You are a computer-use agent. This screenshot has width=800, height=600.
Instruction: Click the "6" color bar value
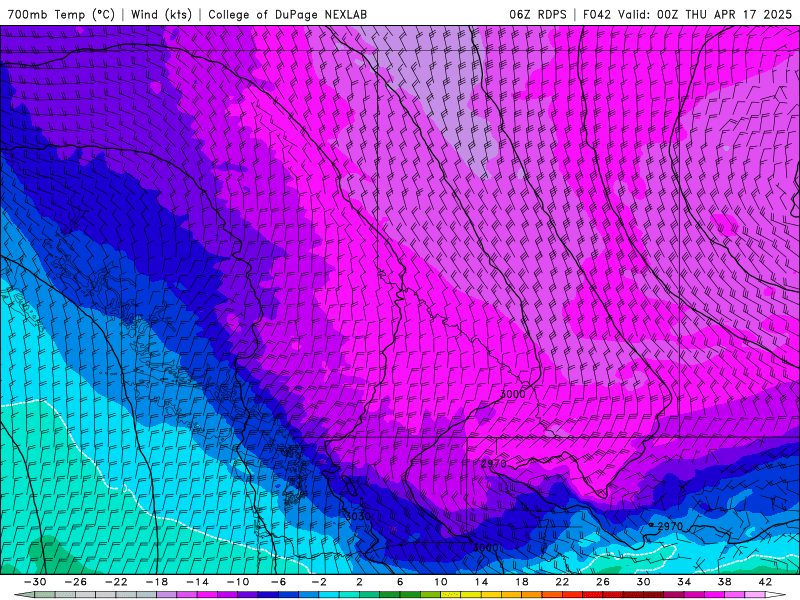point(400,582)
